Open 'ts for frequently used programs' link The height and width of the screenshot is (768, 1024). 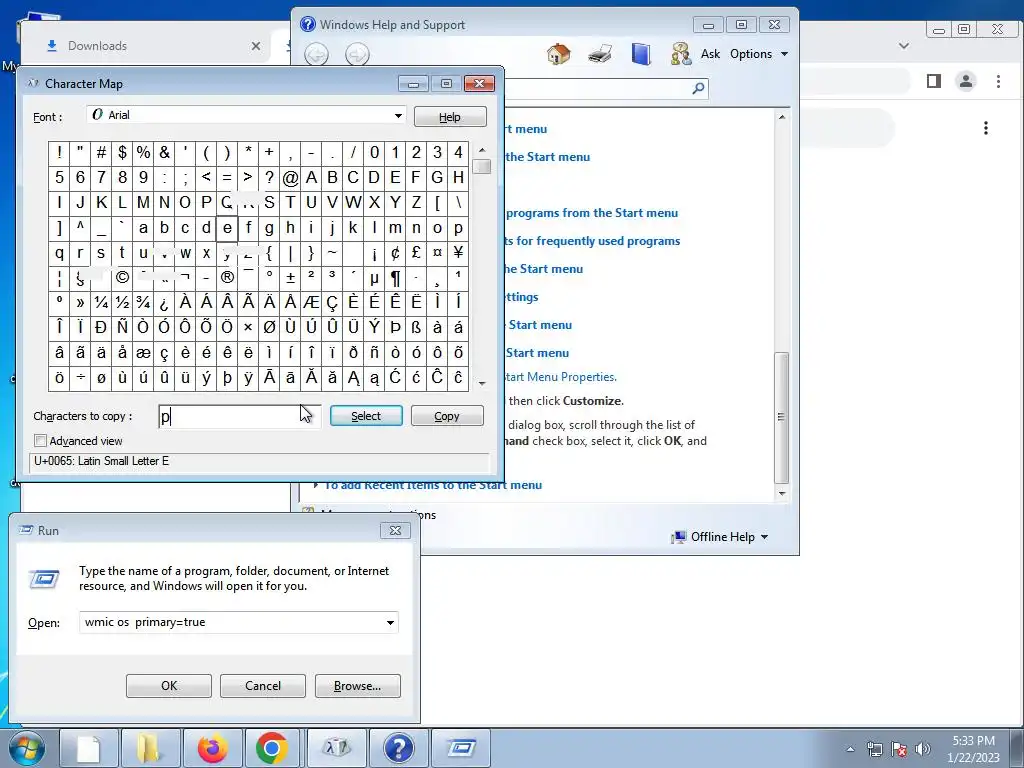tap(592, 241)
